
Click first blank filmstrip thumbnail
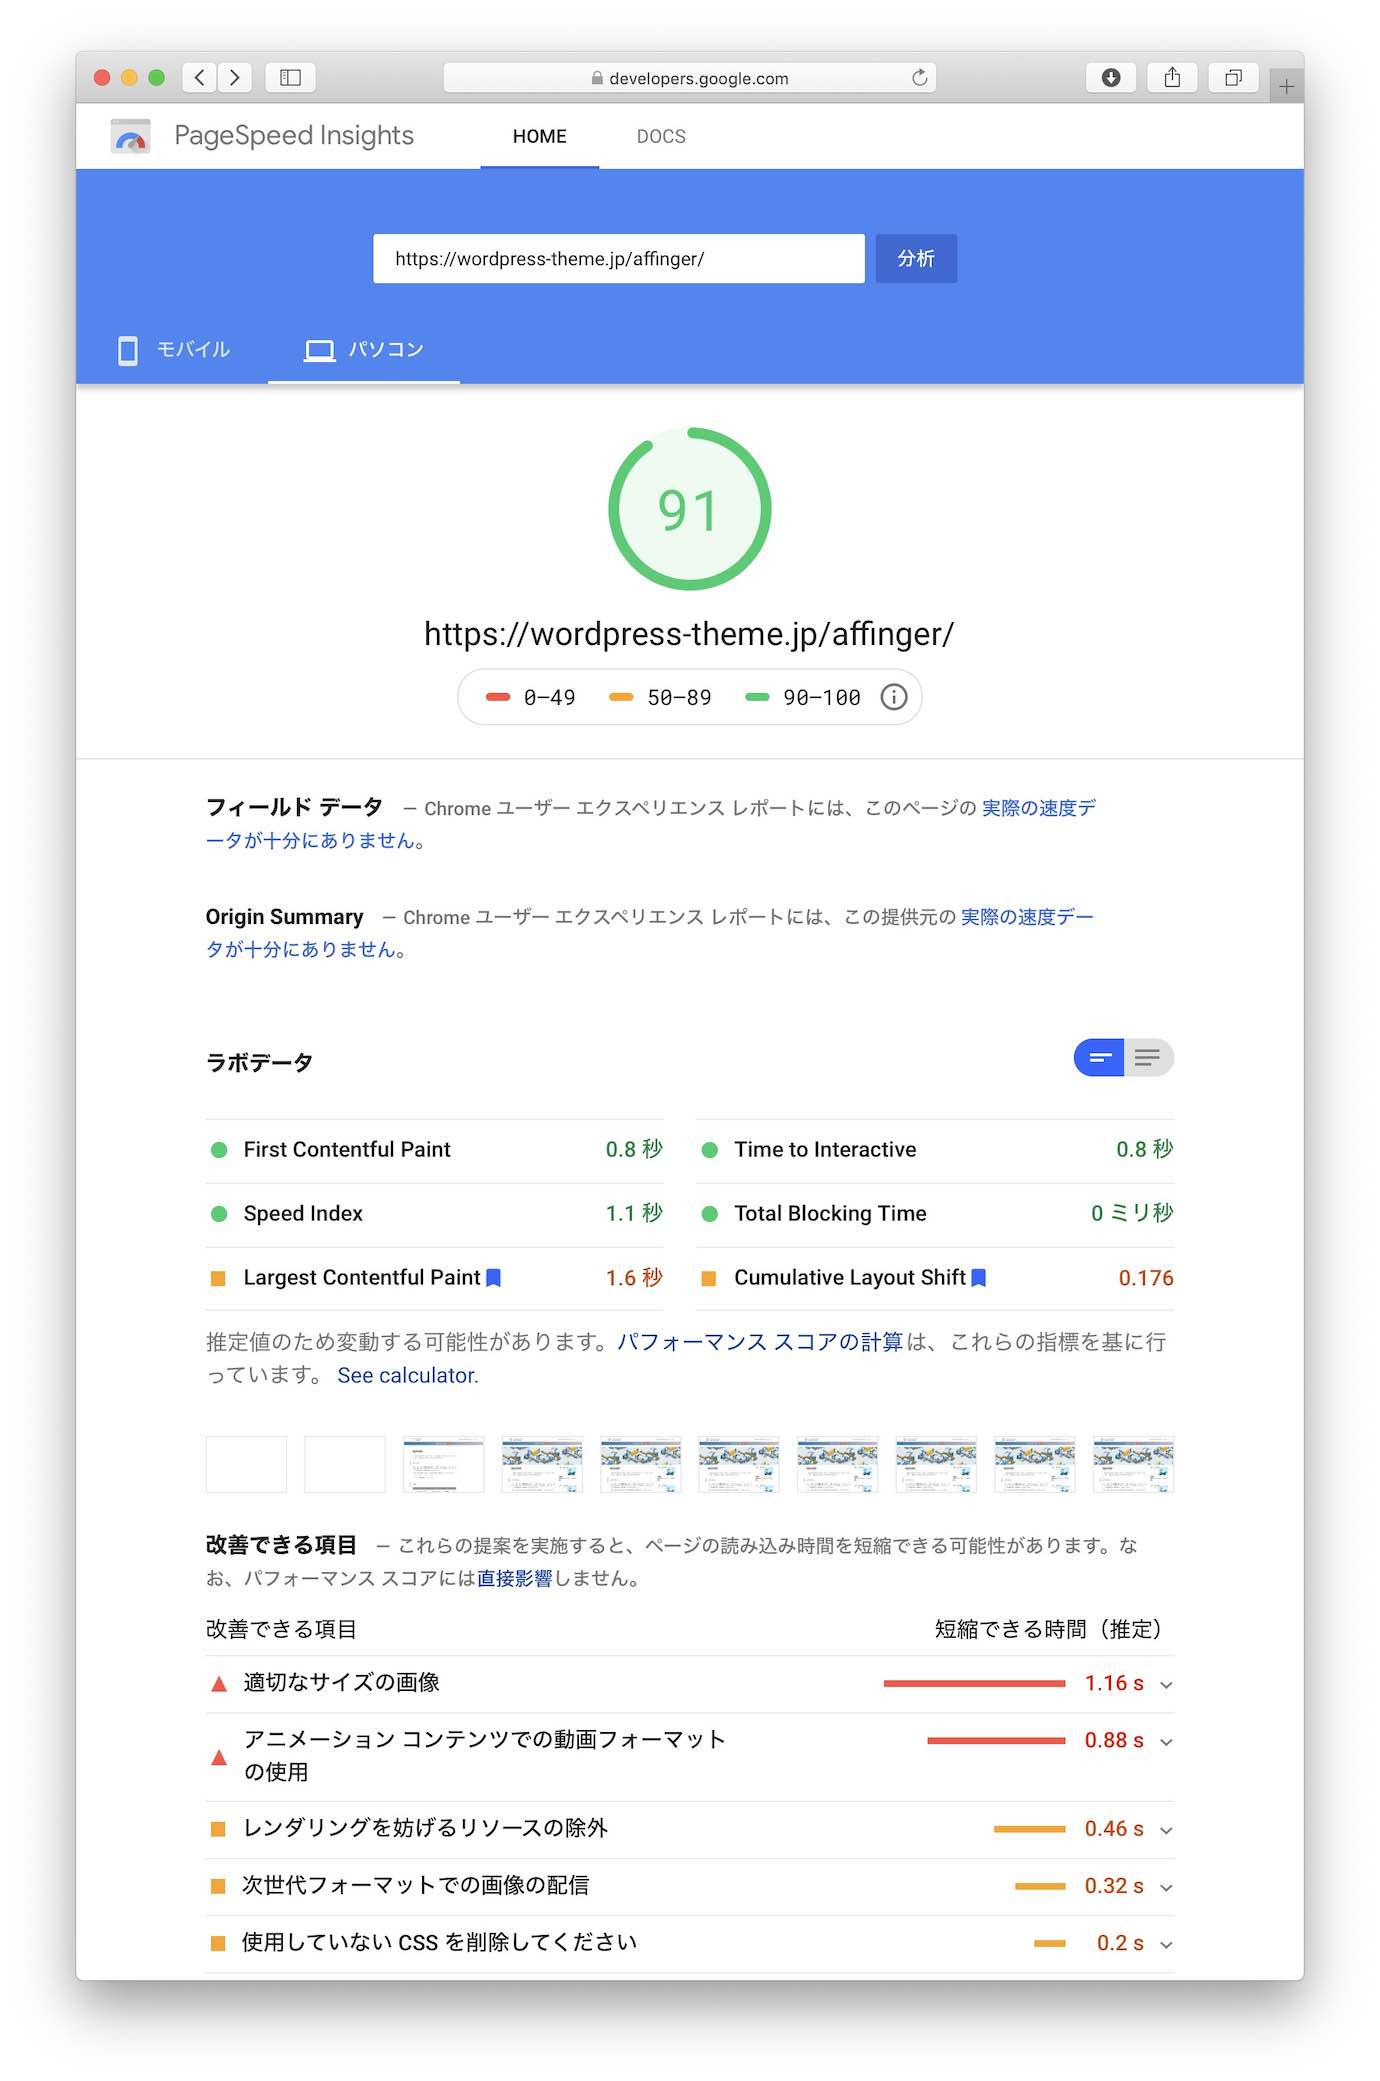[x=246, y=1465]
